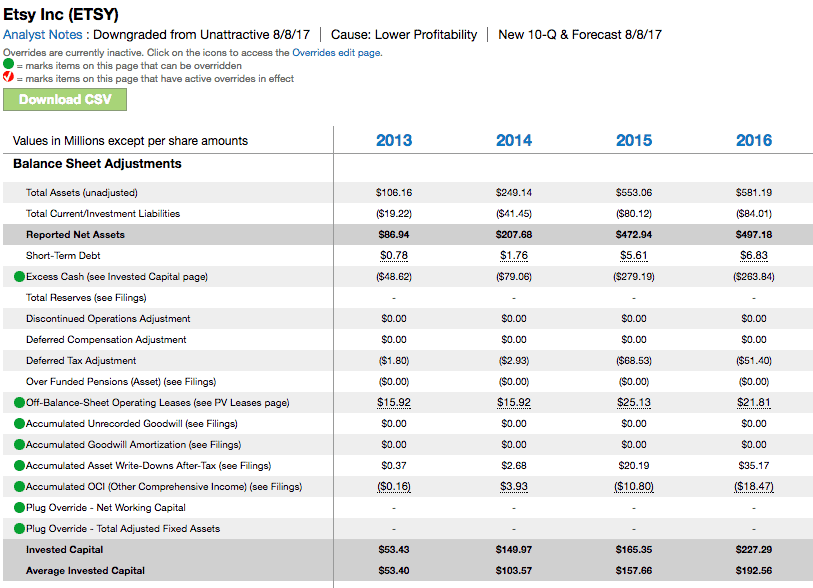Viewport: 813px width, 588px height.
Task: Open 2014 Accumulated OCI value $3.93
Action: point(514,487)
